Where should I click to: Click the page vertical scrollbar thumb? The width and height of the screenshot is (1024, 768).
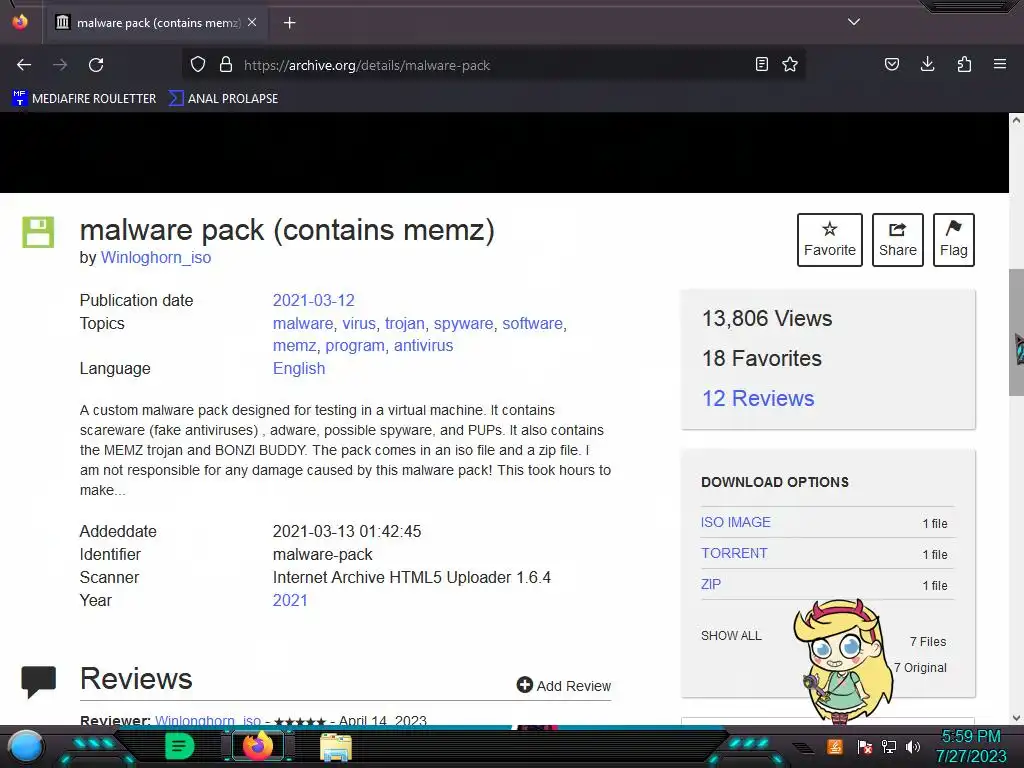click(1016, 332)
